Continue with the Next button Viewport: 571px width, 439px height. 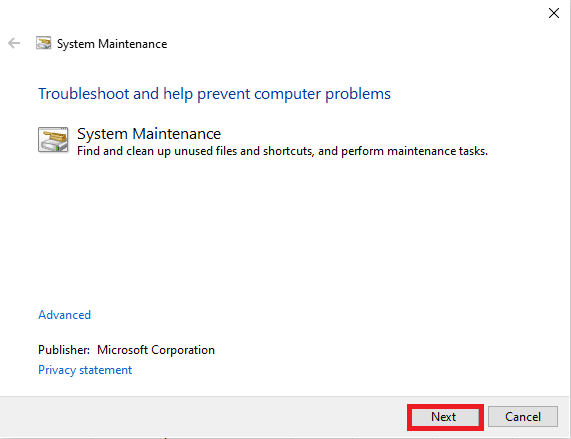(445, 416)
